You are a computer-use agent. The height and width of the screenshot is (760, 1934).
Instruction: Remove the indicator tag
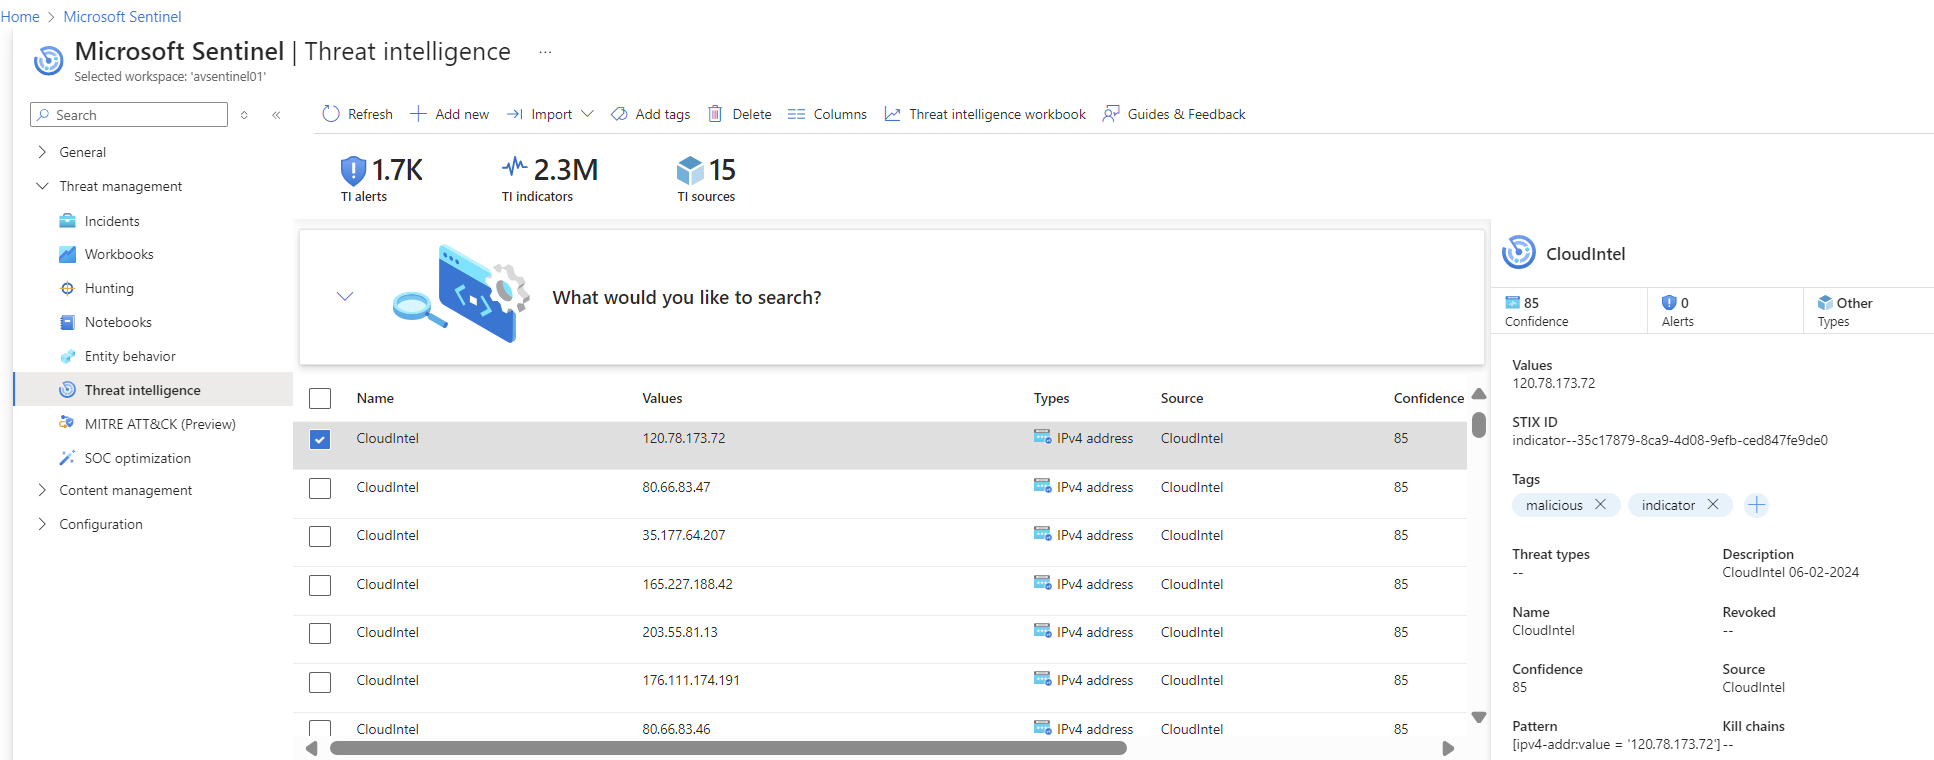(x=1713, y=505)
